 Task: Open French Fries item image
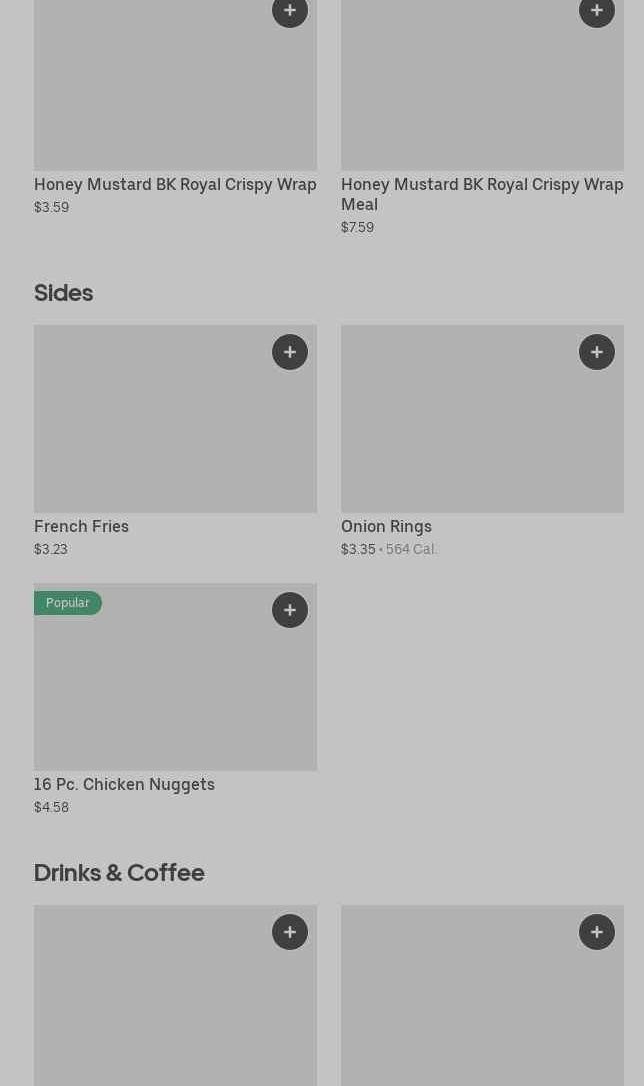click(x=175, y=430)
